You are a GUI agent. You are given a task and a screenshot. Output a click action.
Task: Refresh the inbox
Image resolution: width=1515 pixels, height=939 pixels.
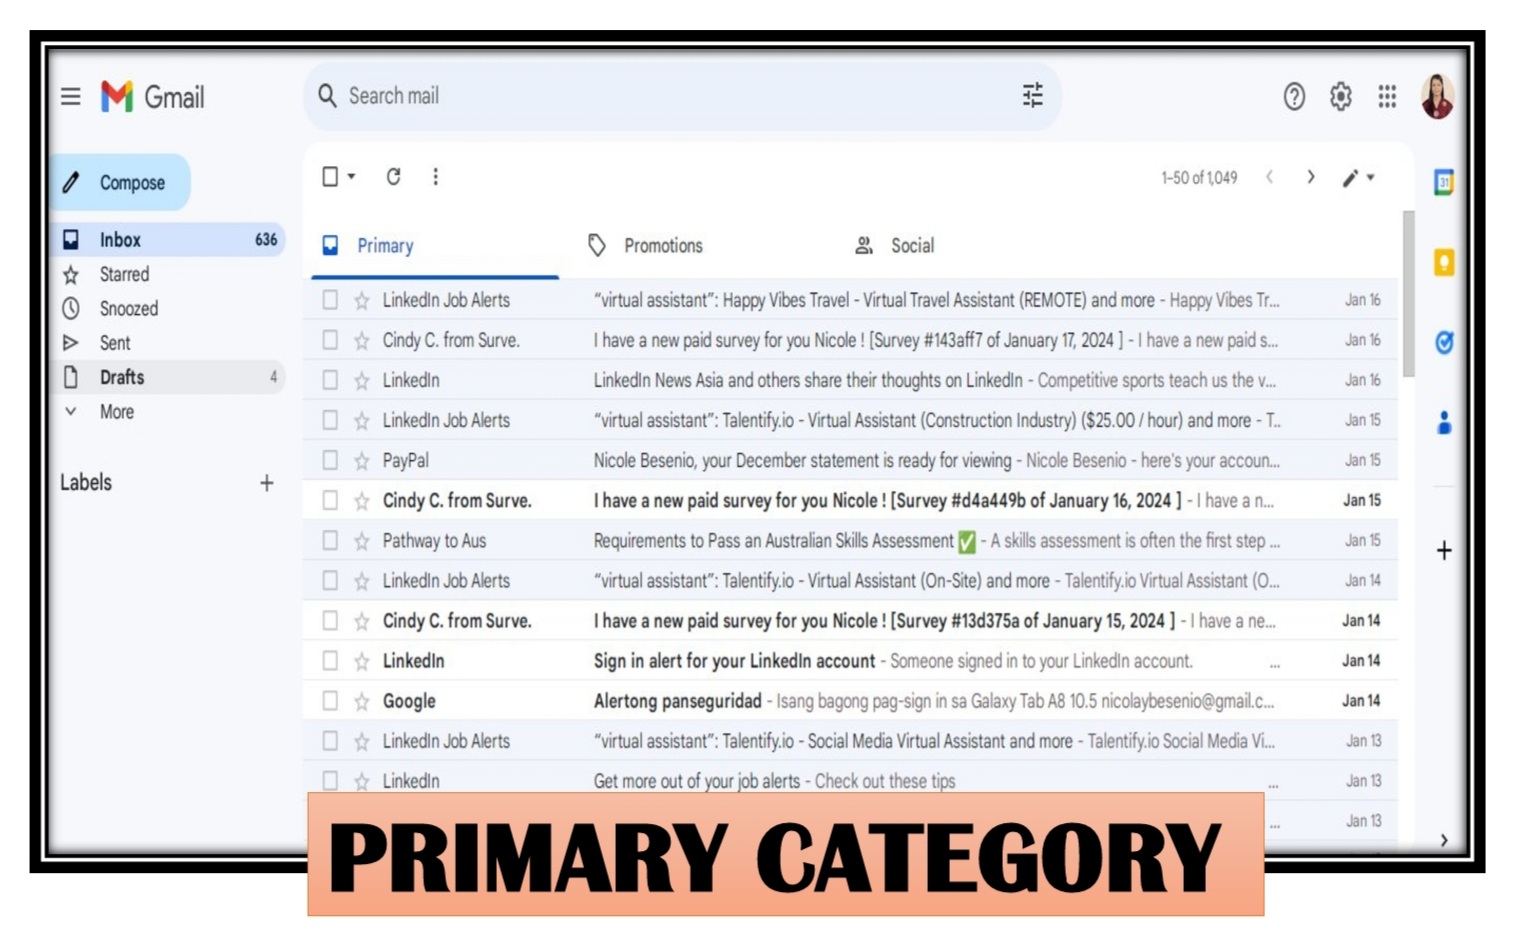pyautogui.click(x=394, y=177)
